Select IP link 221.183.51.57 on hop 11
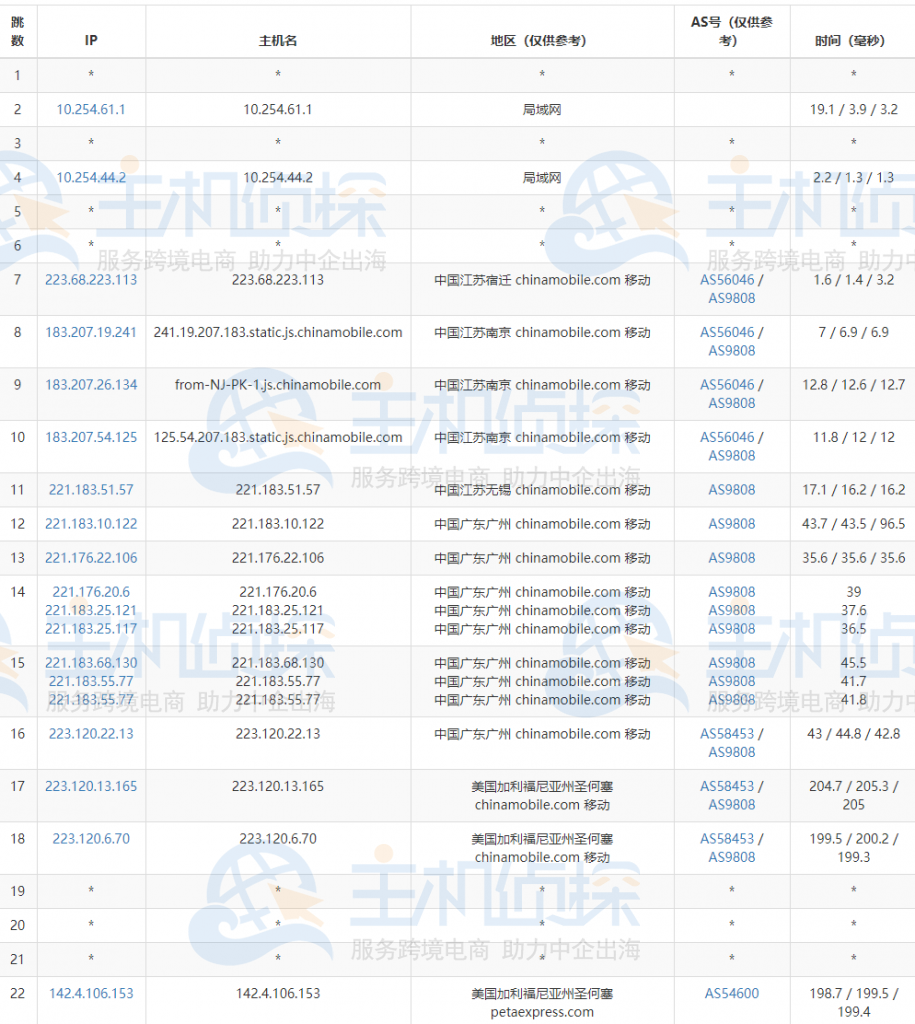The image size is (915, 1024). 90,490
